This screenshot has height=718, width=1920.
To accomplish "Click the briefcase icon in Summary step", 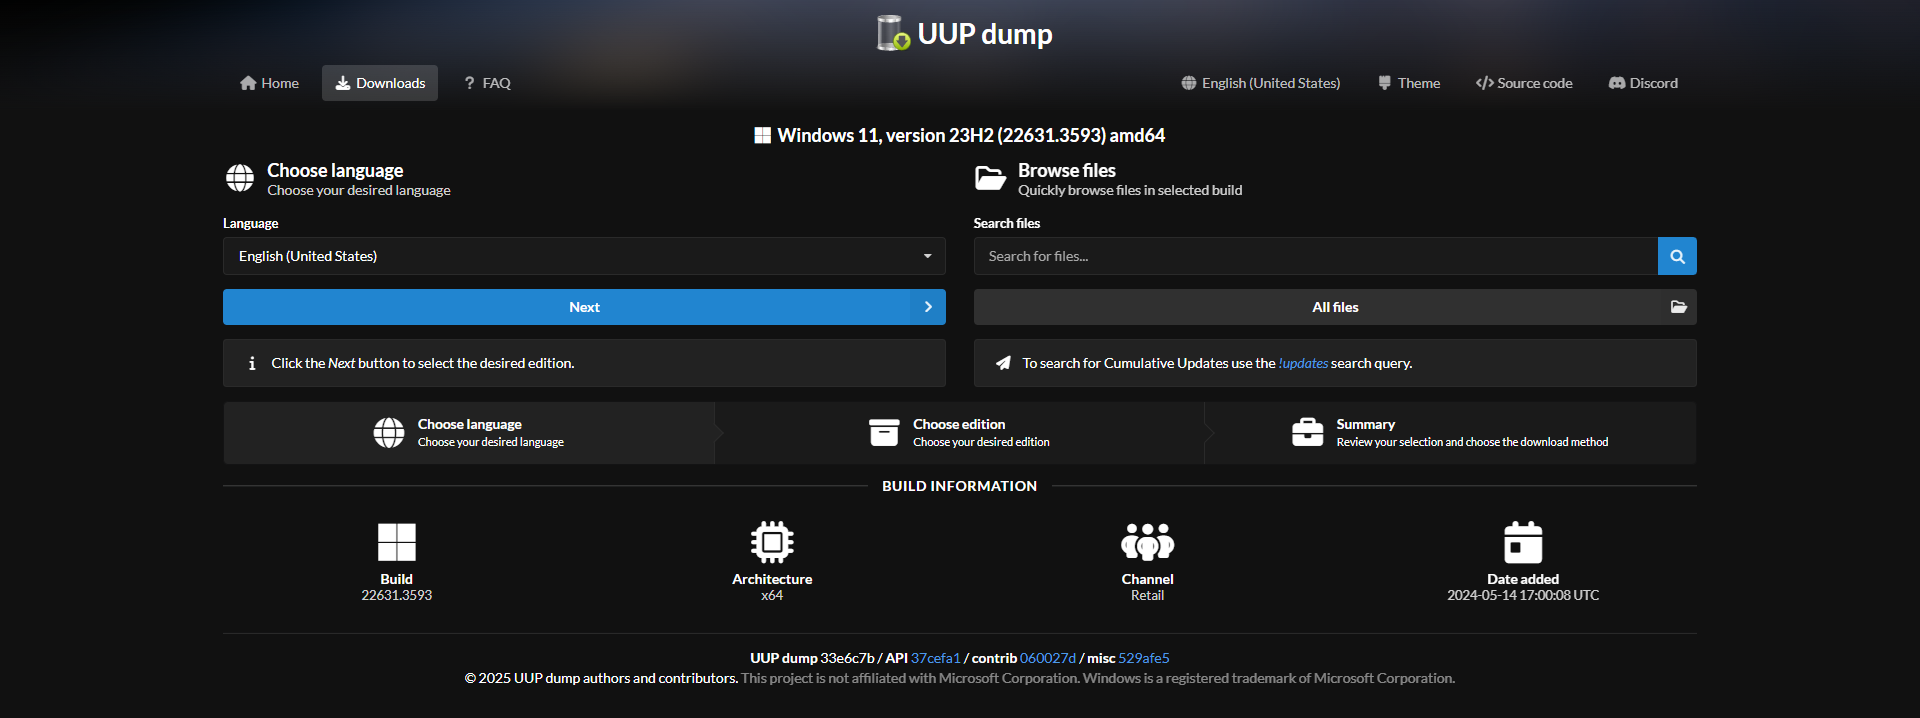I will click(x=1307, y=432).
